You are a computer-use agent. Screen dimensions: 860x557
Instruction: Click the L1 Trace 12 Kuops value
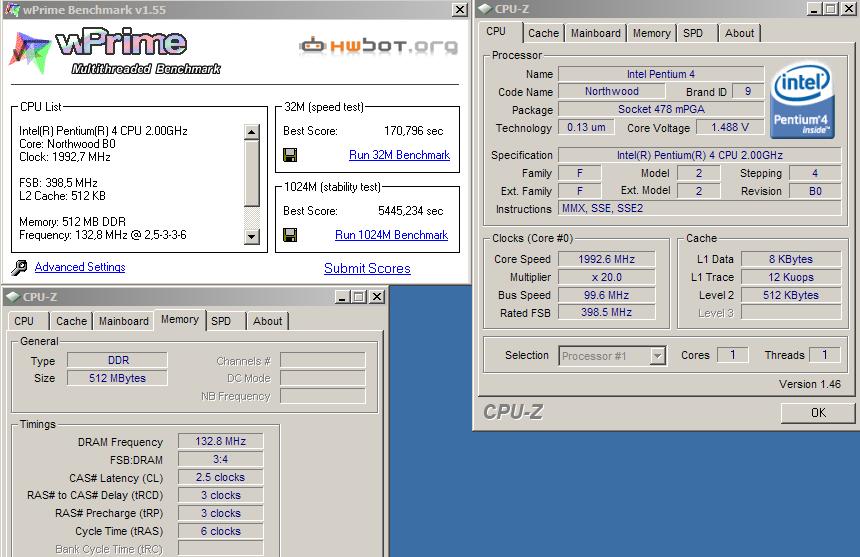click(x=791, y=277)
